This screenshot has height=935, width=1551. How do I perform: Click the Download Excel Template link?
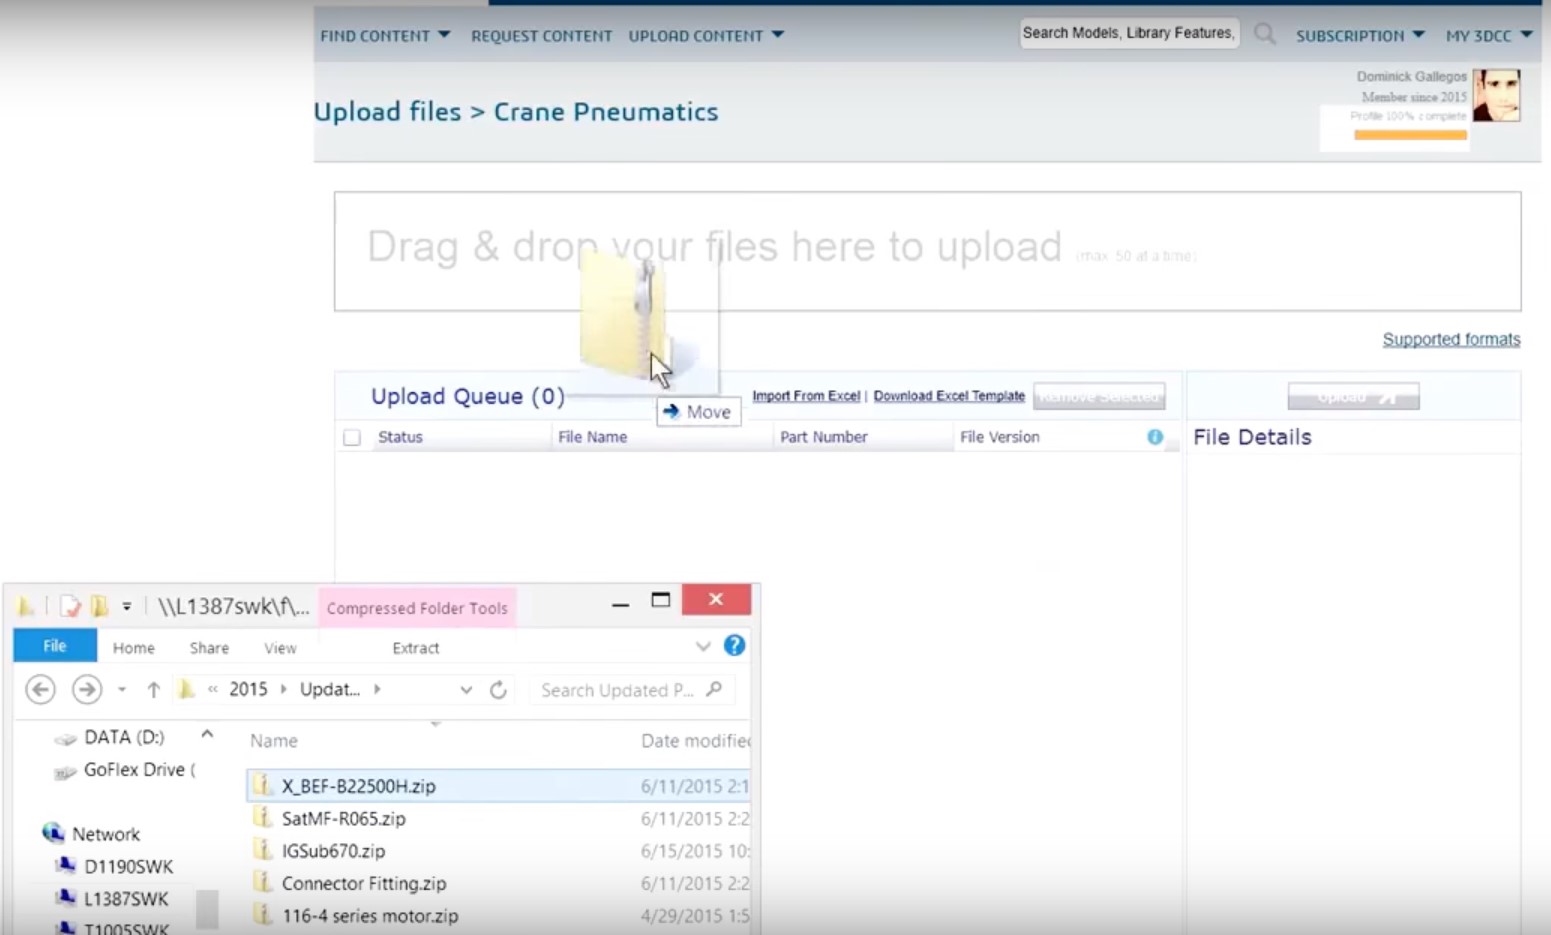click(x=949, y=396)
